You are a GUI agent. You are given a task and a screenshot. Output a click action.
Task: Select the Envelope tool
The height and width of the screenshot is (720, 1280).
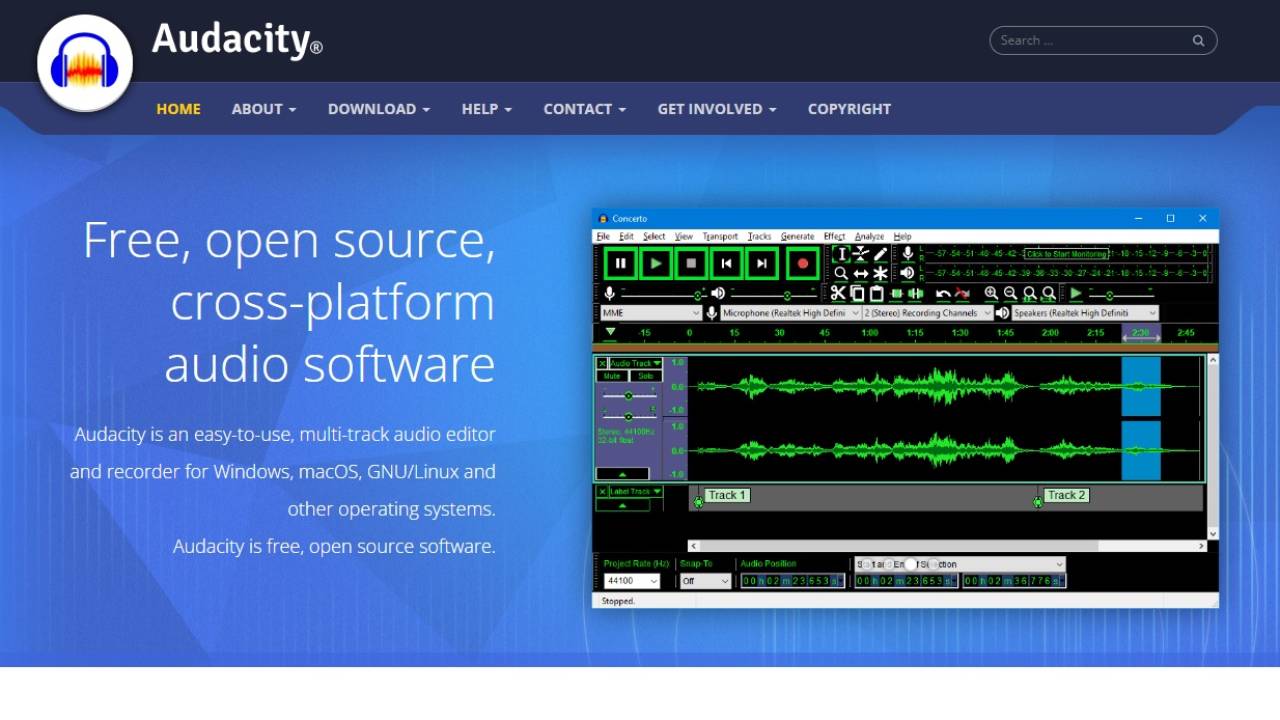pyautogui.click(x=861, y=254)
